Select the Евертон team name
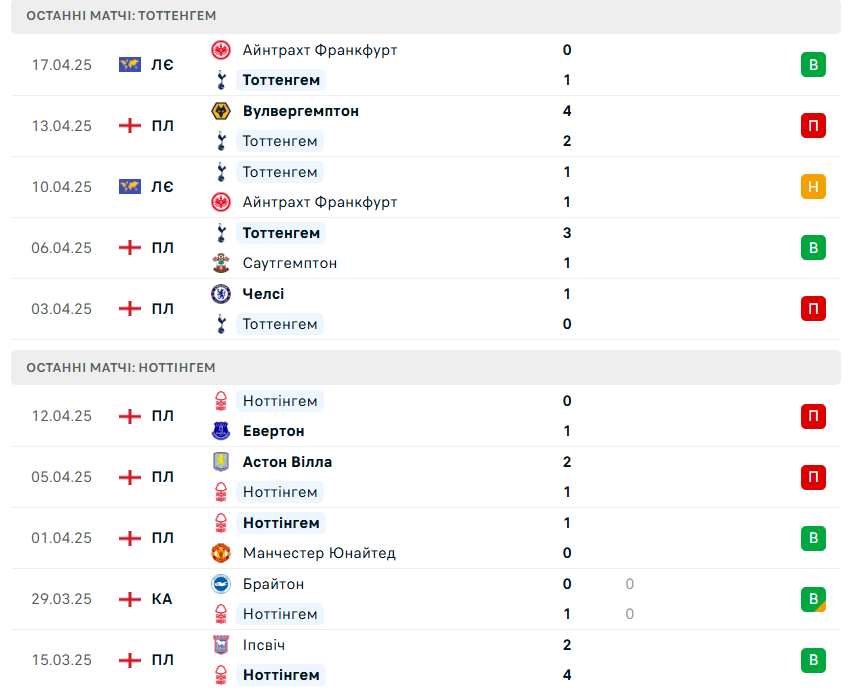The width and height of the screenshot is (855, 697). click(x=274, y=431)
